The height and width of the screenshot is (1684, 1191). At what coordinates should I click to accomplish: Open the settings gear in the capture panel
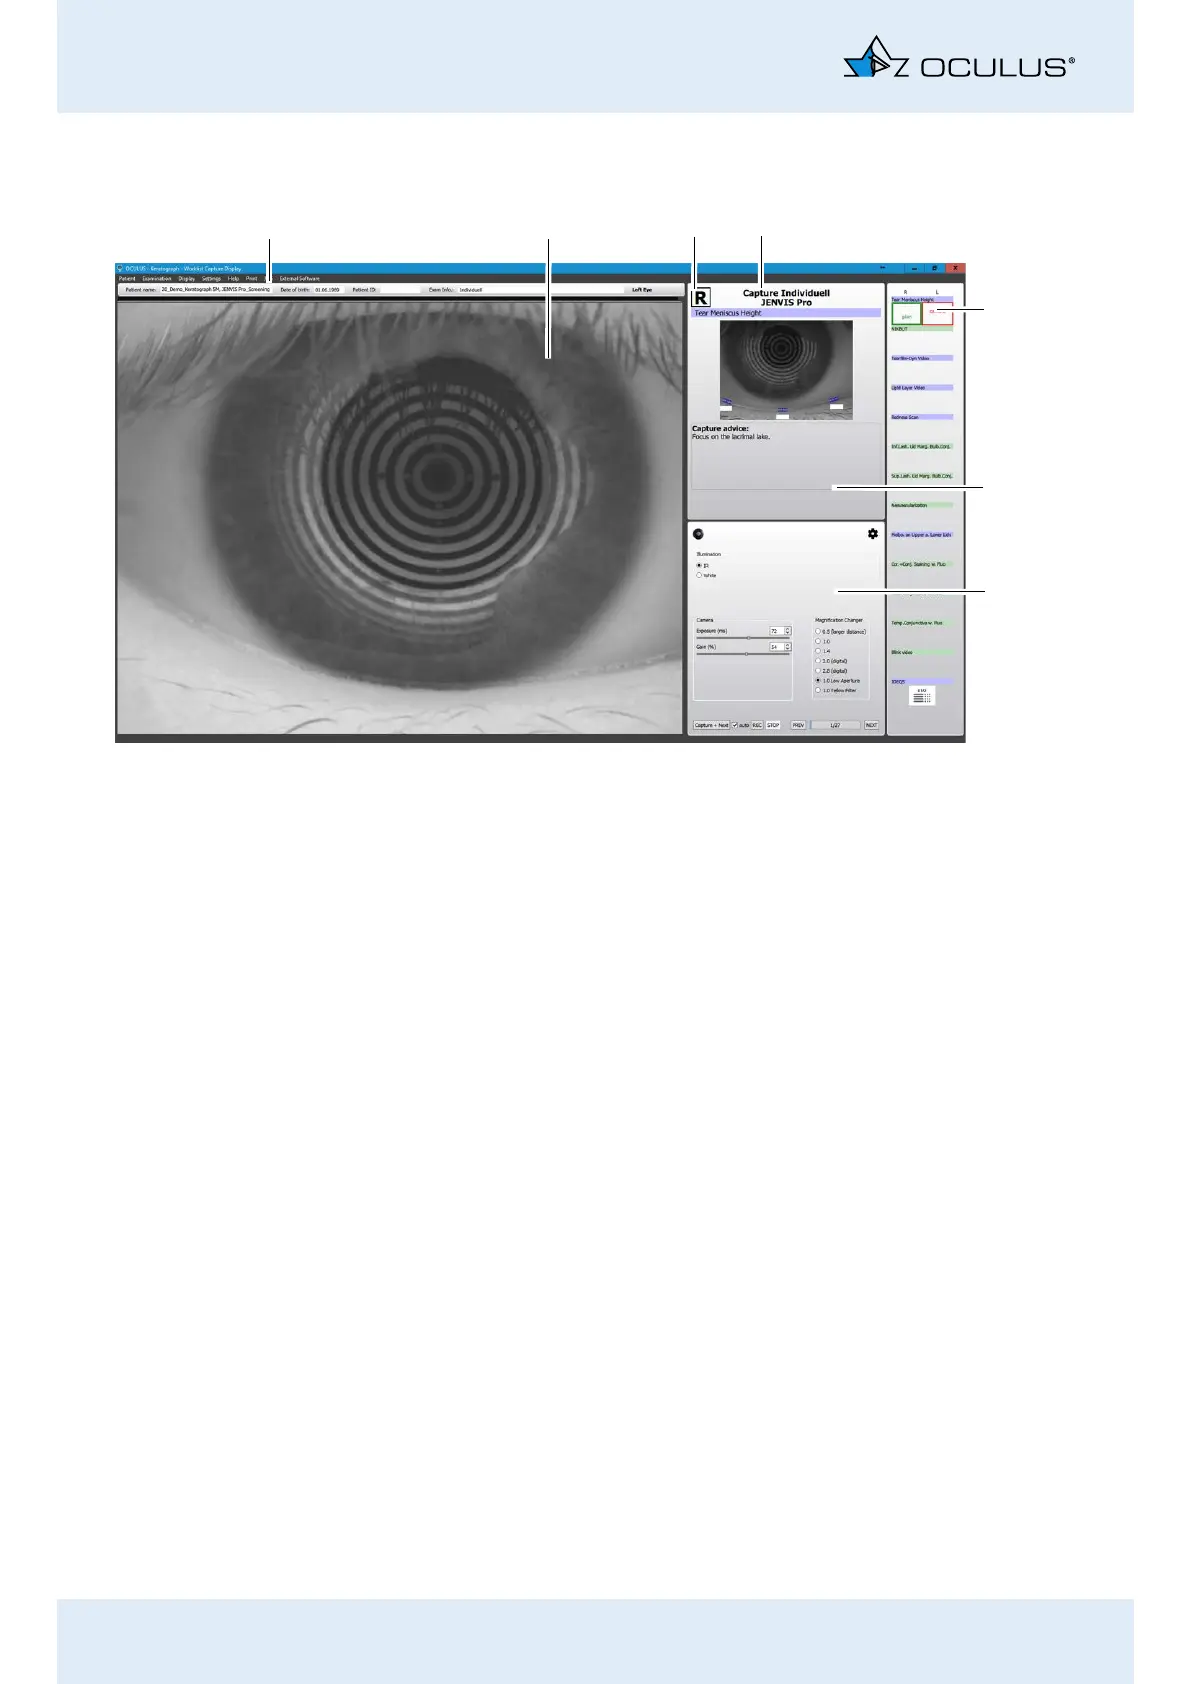(873, 534)
